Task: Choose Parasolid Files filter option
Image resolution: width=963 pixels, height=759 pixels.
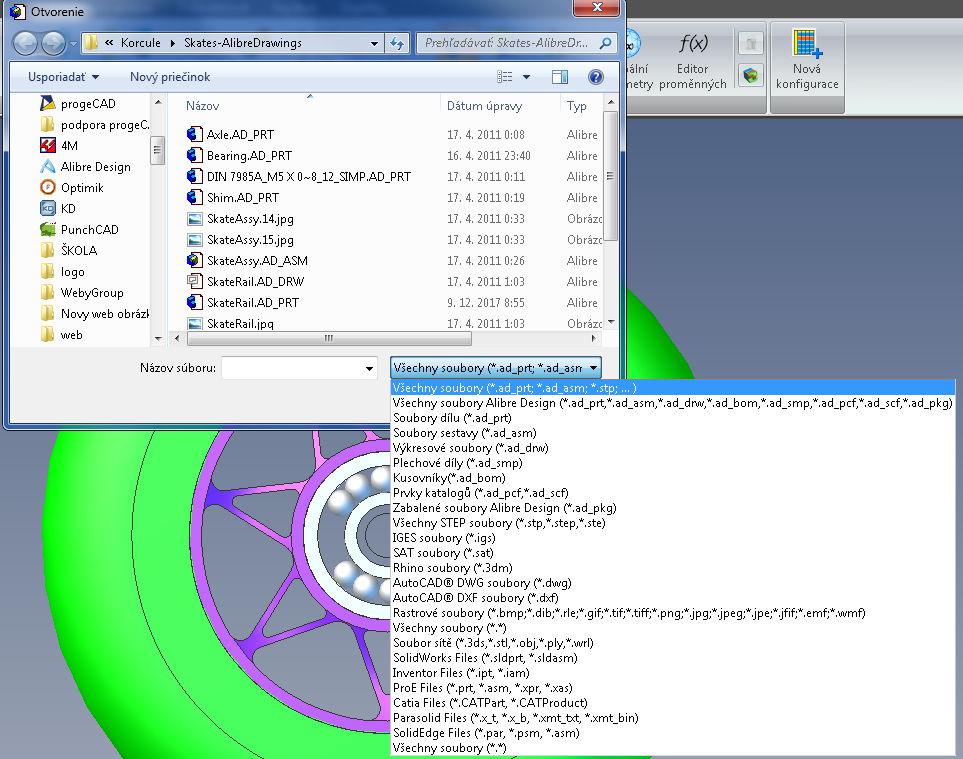Action: [x=673, y=718]
